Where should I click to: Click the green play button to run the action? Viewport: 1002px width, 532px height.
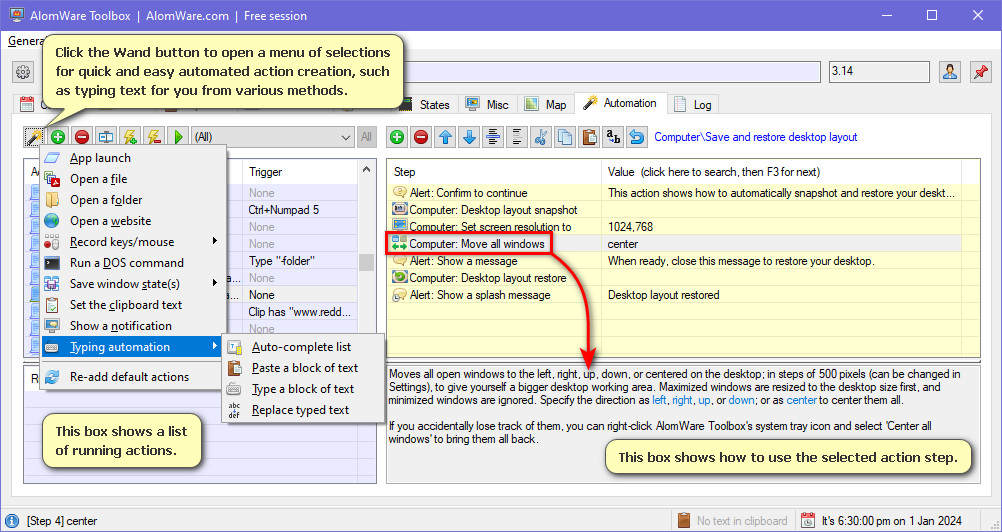pyautogui.click(x=178, y=137)
